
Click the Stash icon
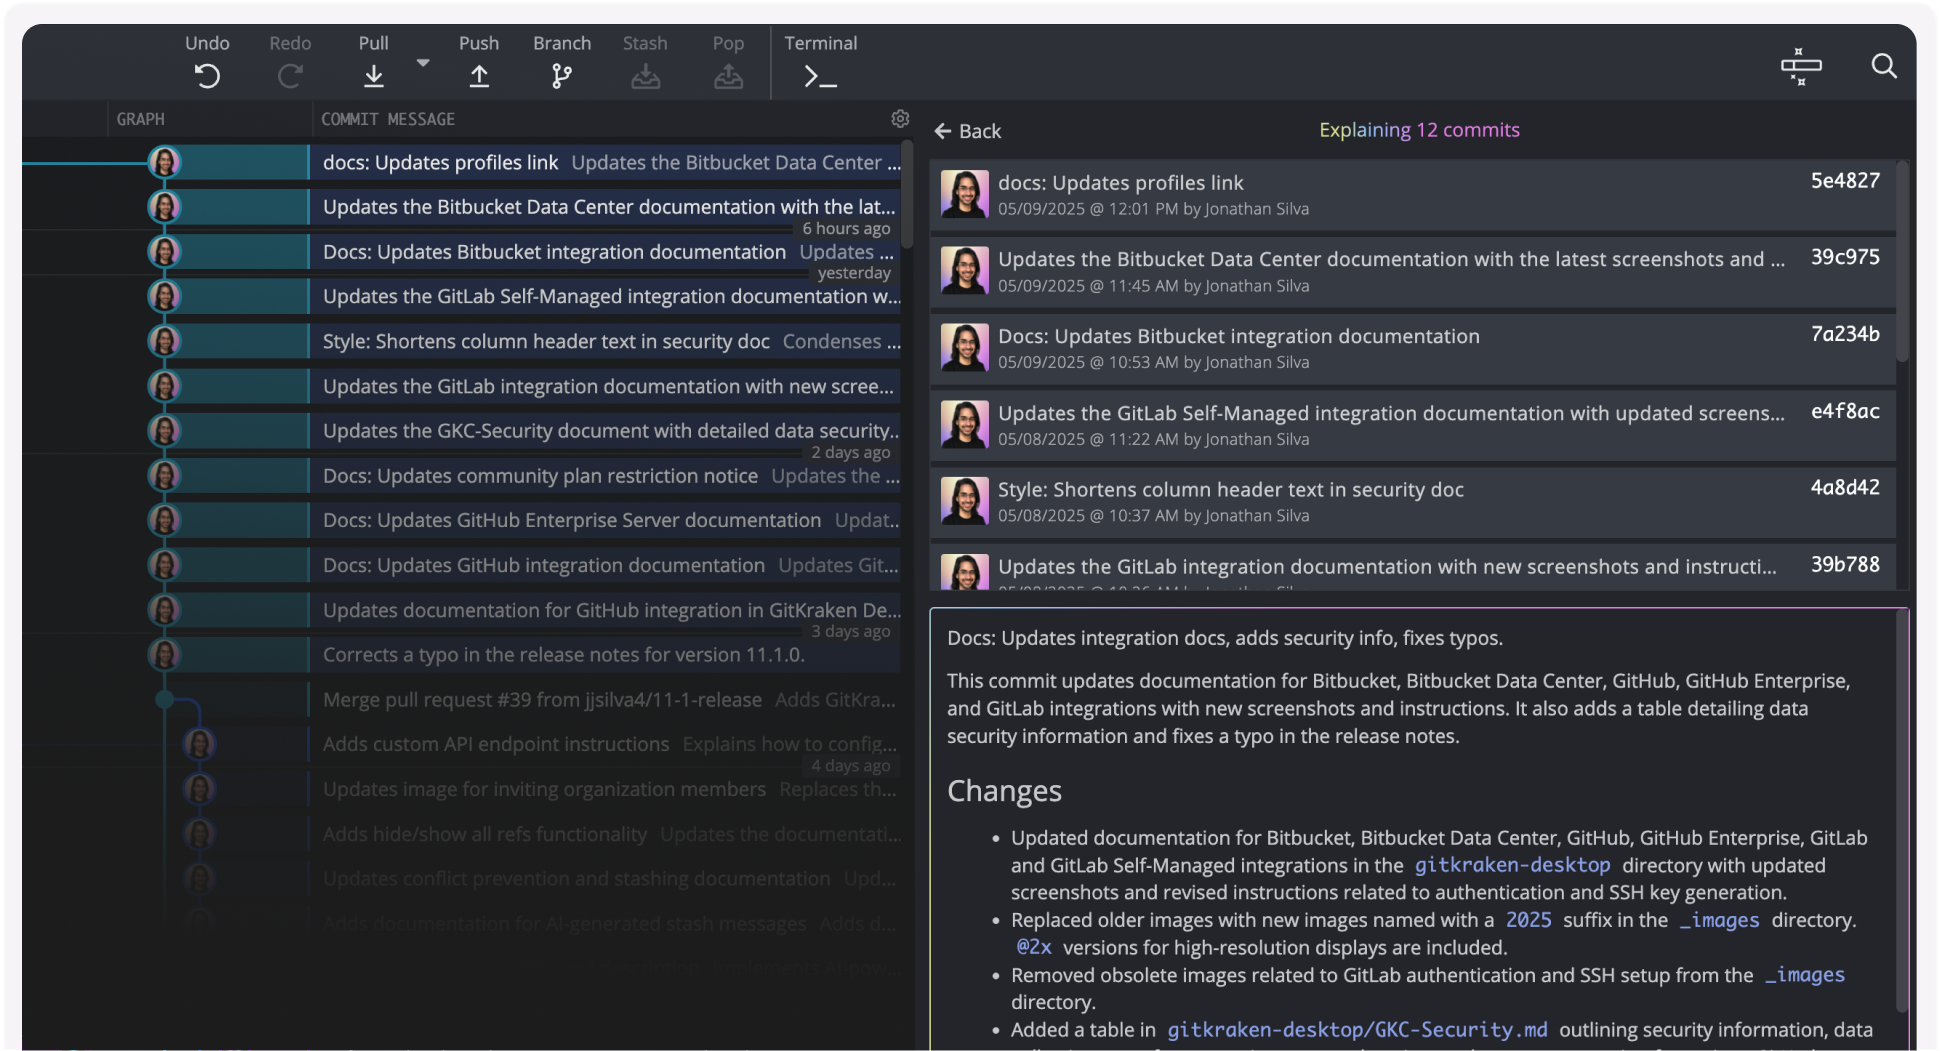click(645, 76)
